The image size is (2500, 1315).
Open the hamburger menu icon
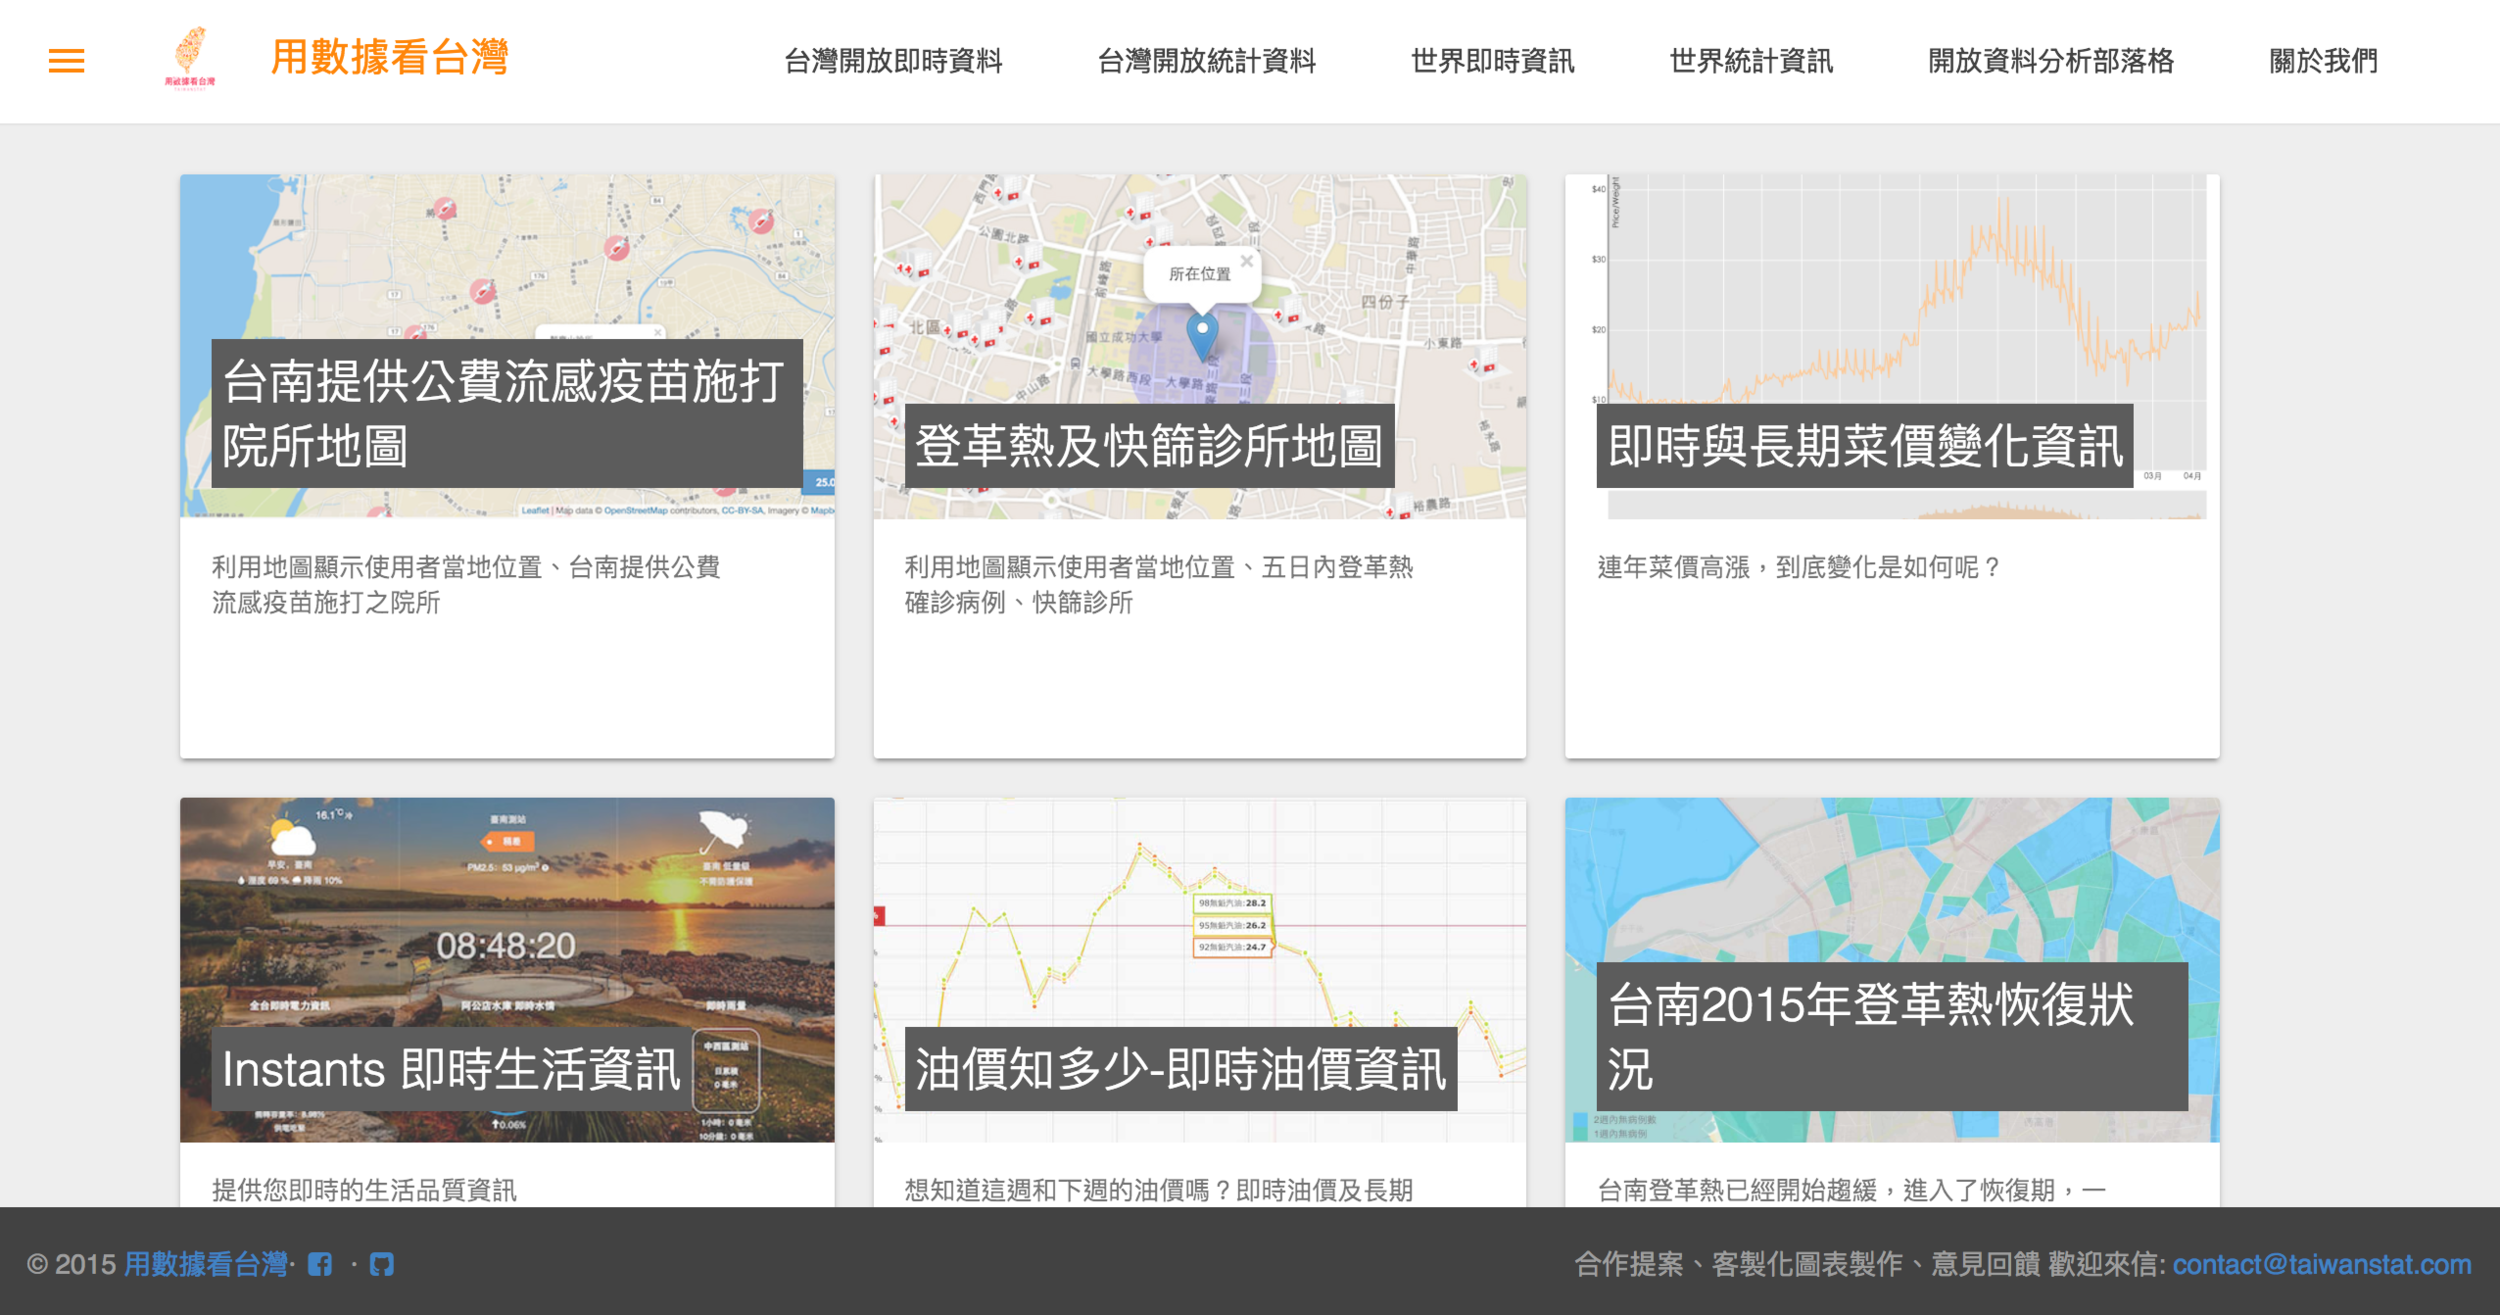tap(66, 61)
